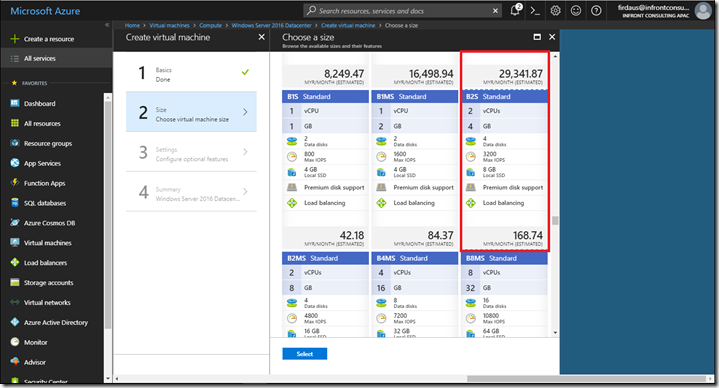The width and height of the screenshot is (719, 388).
Task: Expand step 3 Settings chevron
Action: coord(245,152)
